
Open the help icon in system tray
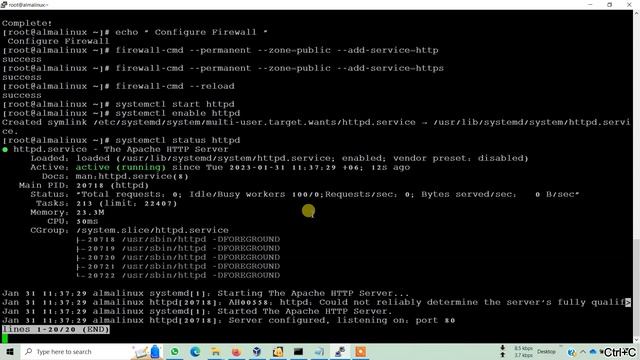coord(571,352)
